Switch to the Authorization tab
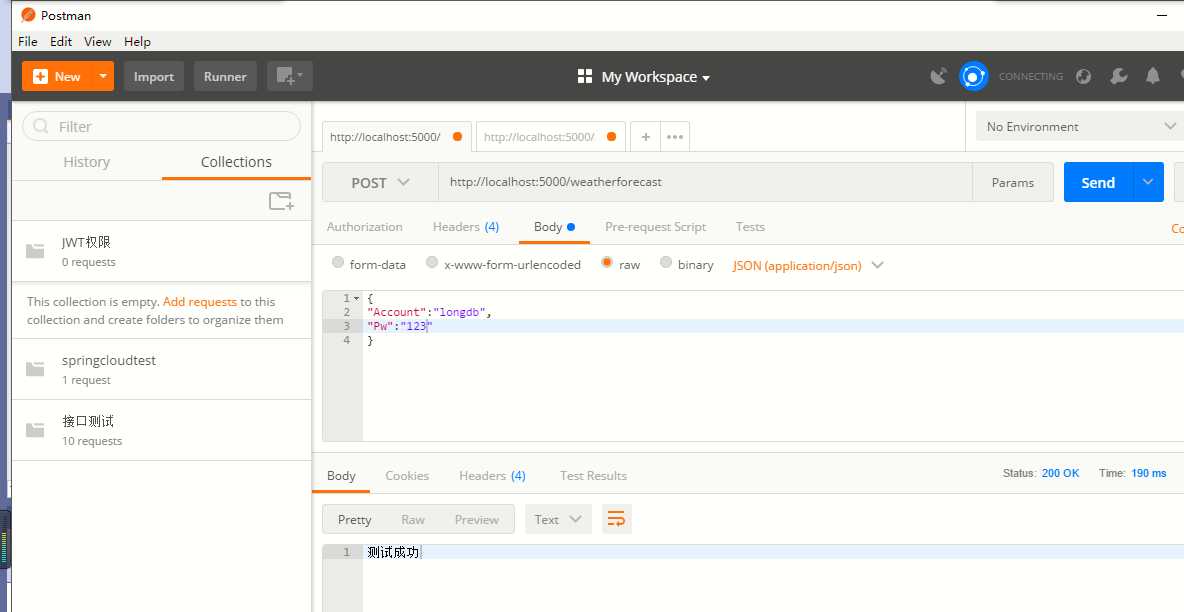Viewport: 1184px width, 612px height. (365, 227)
